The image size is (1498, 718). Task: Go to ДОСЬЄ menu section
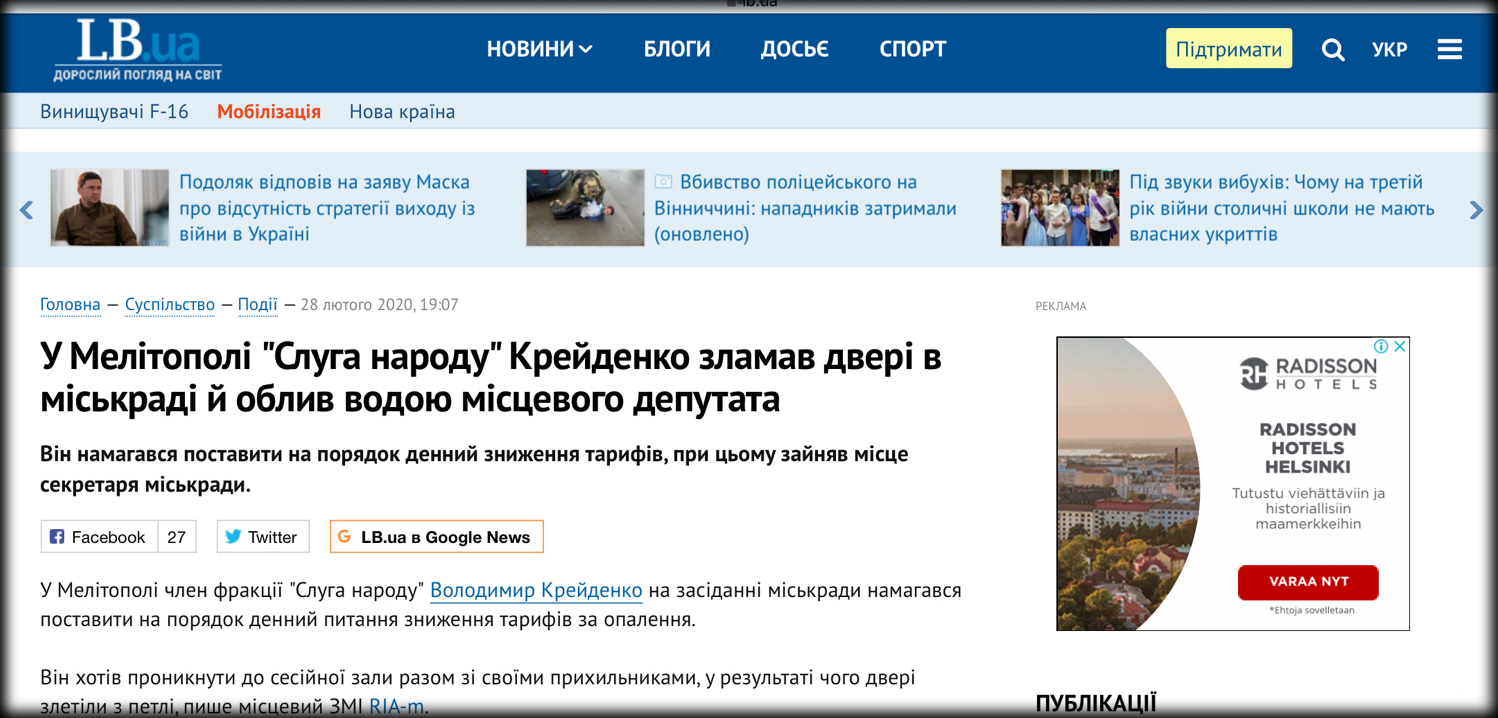pos(794,49)
